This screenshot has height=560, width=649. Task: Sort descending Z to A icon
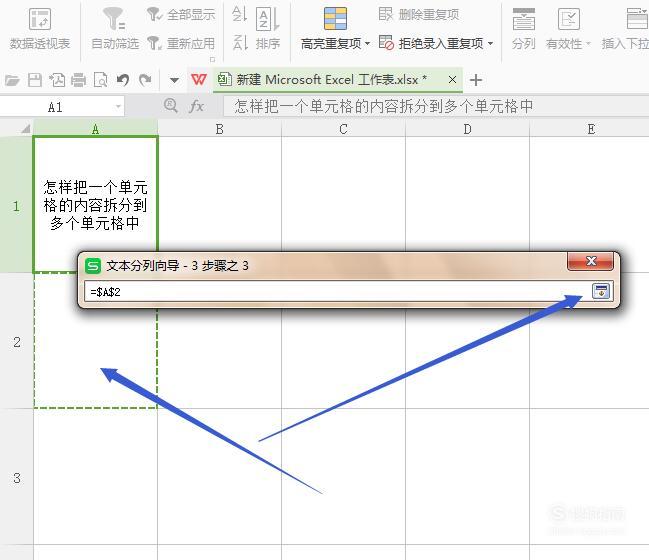(x=239, y=43)
